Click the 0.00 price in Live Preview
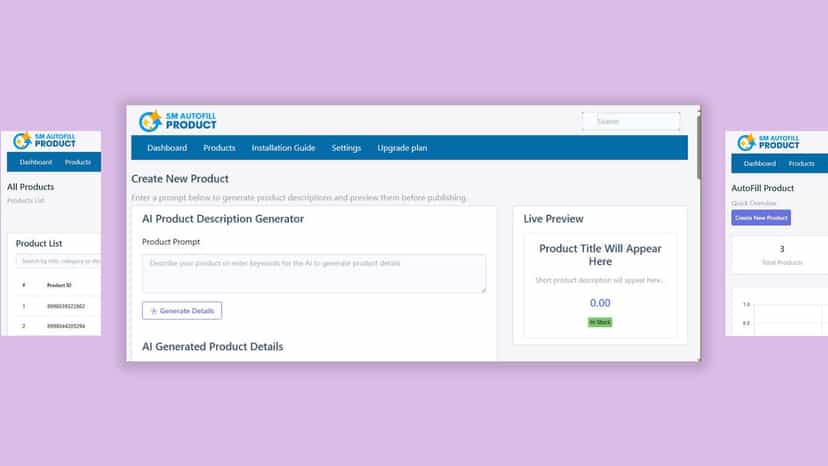 [x=600, y=303]
